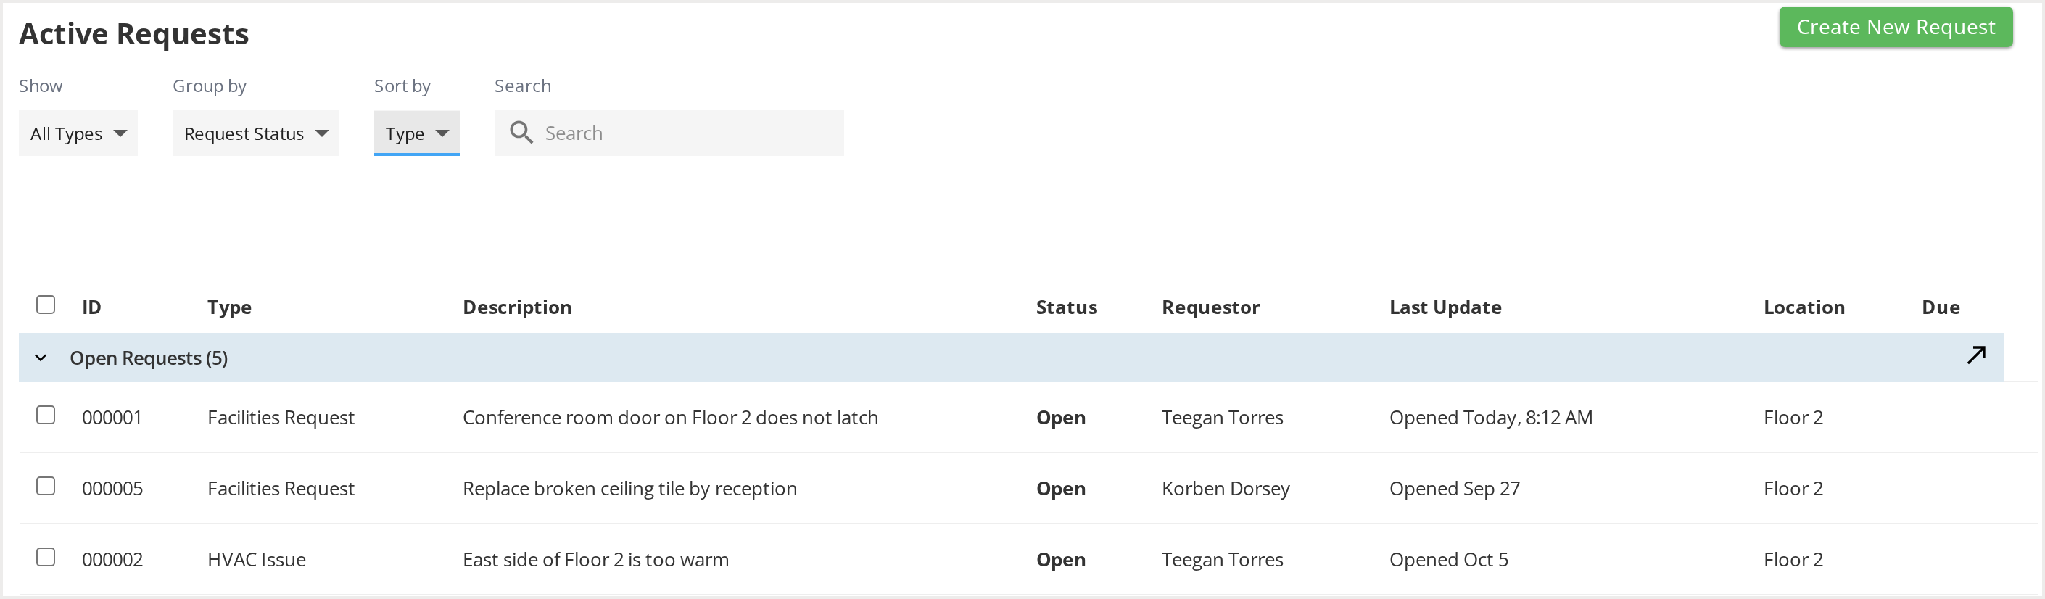Image resolution: width=2045 pixels, height=599 pixels.
Task: Click requestor Korben Dorsey
Action: [x=1225, y=488]
